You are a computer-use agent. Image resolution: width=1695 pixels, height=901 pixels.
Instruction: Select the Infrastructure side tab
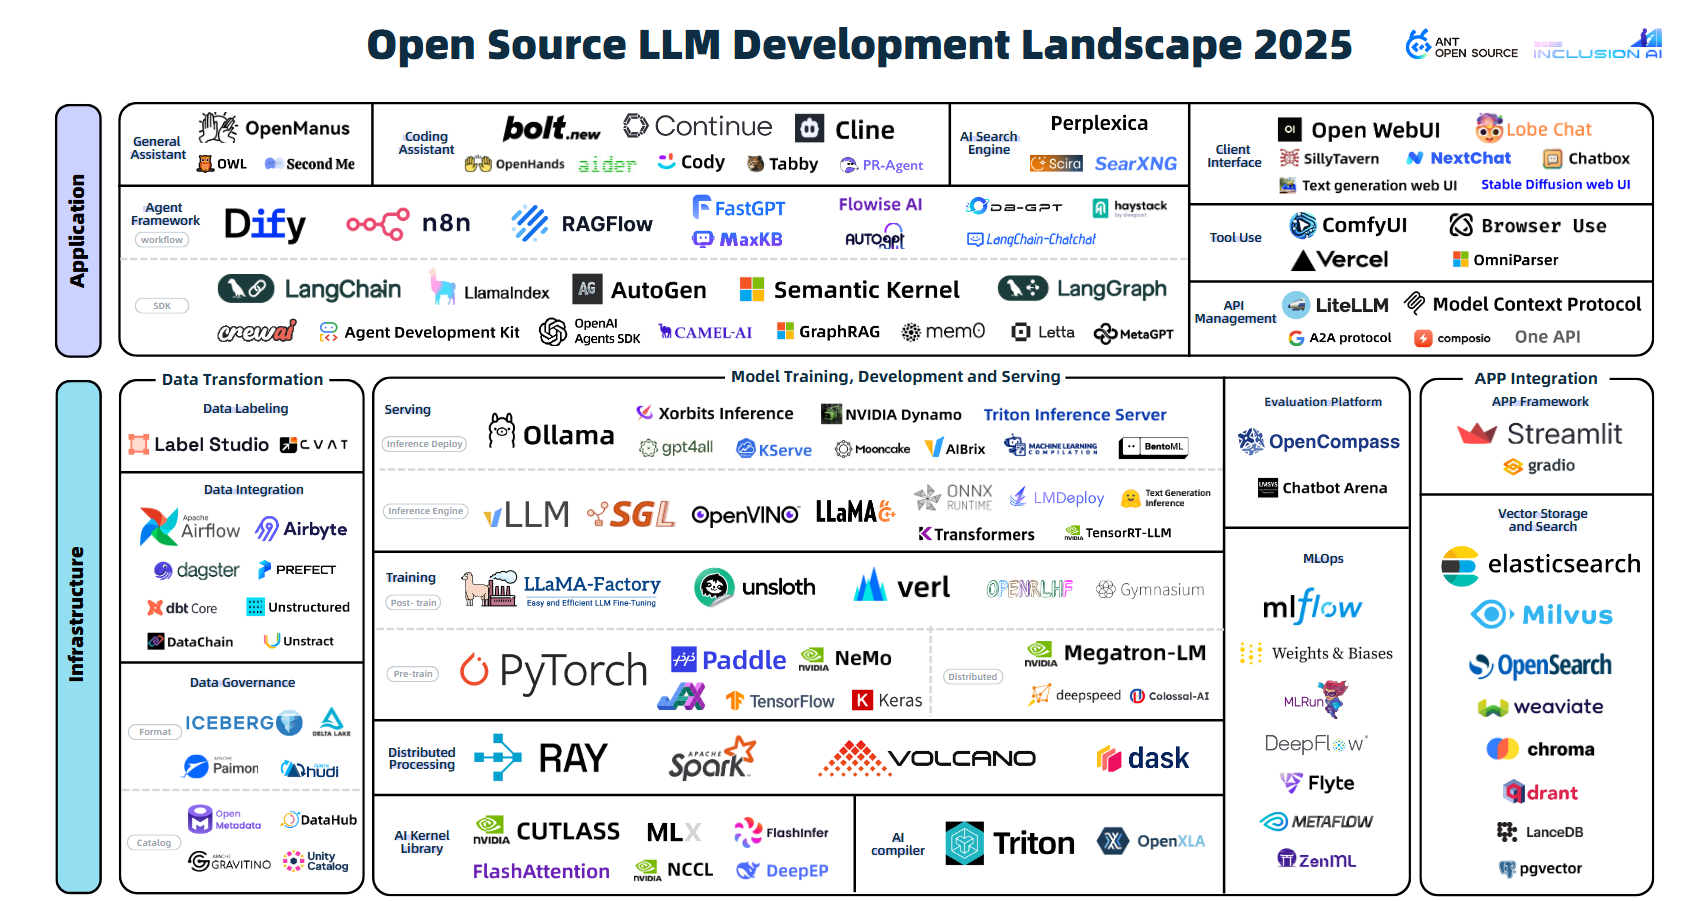click(x=78, y=636)
